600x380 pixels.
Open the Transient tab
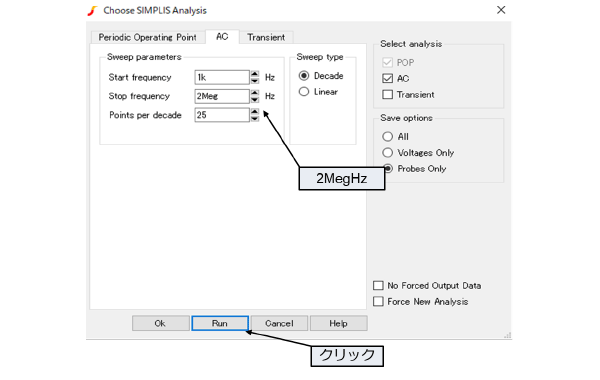(266, 37)
